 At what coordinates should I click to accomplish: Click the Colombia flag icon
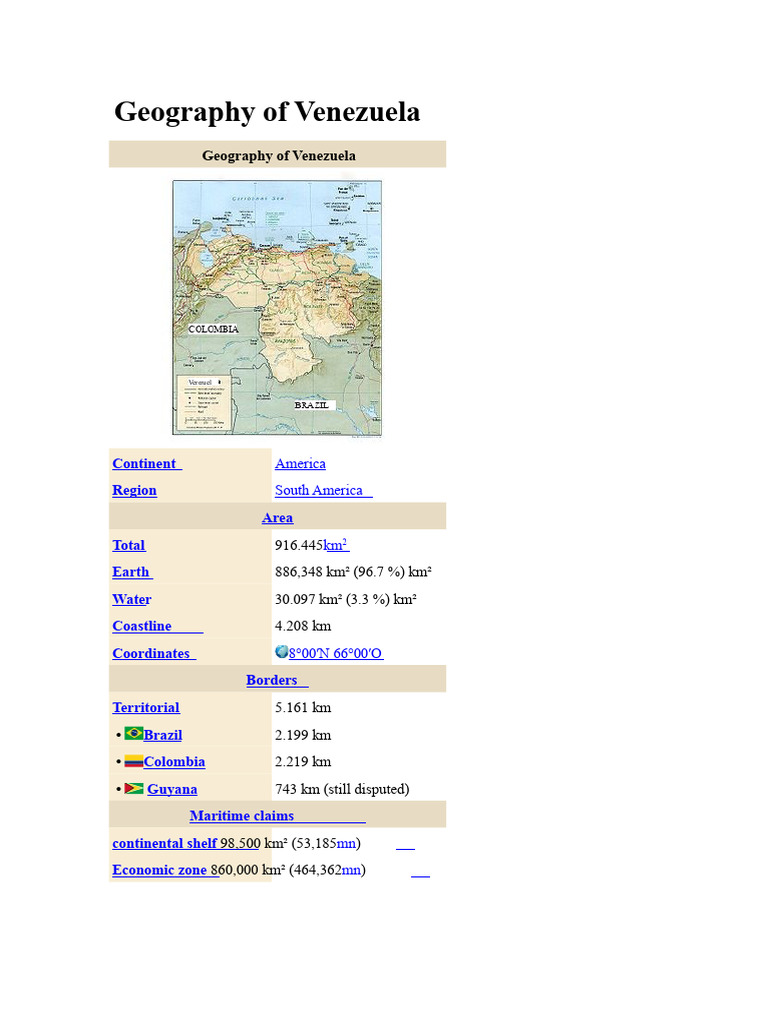click(x=134, y=761)
